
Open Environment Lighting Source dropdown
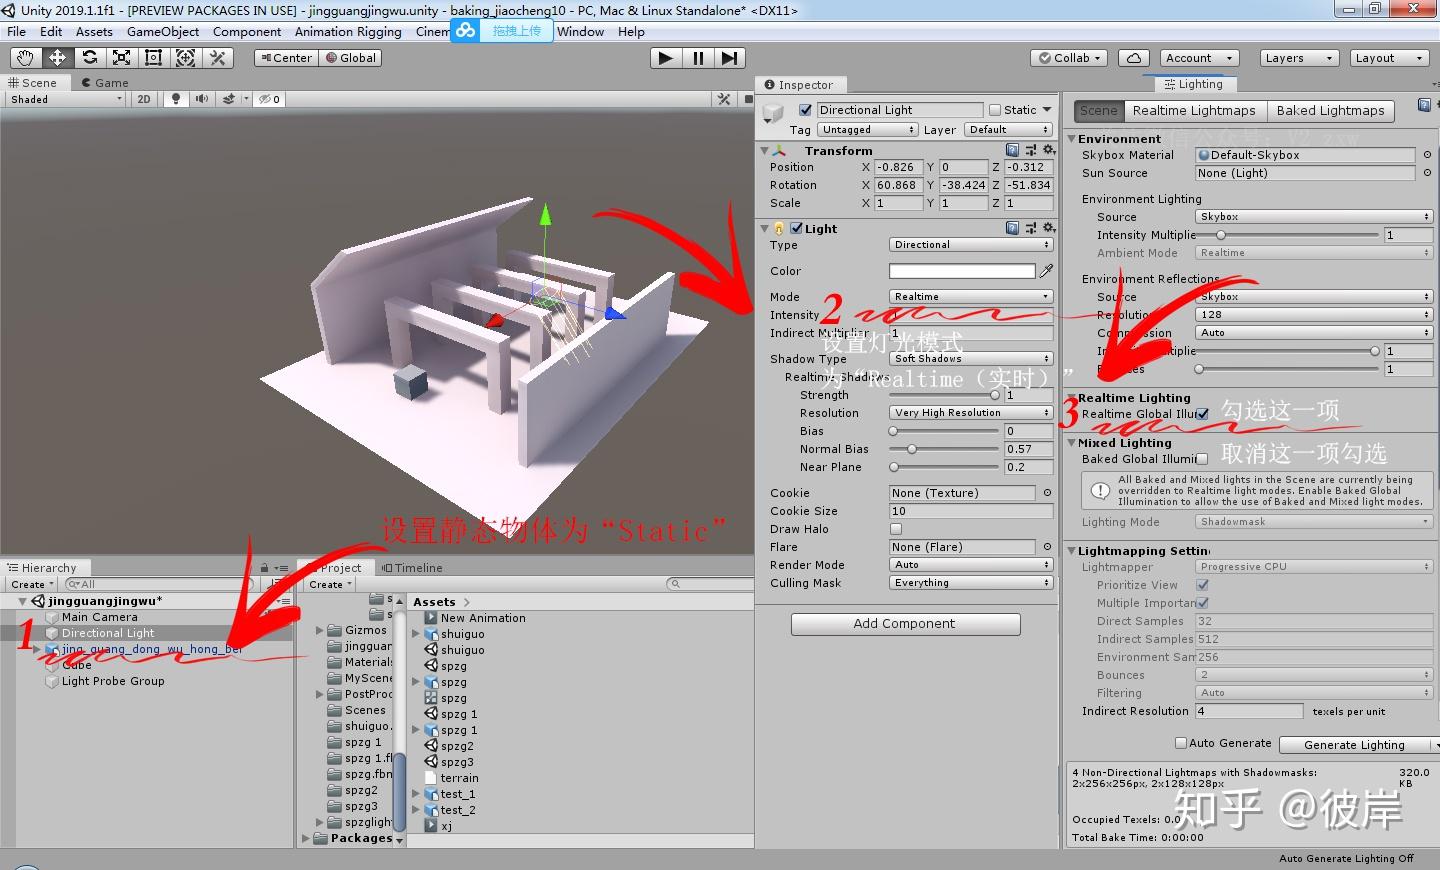tap(1314, 217)
